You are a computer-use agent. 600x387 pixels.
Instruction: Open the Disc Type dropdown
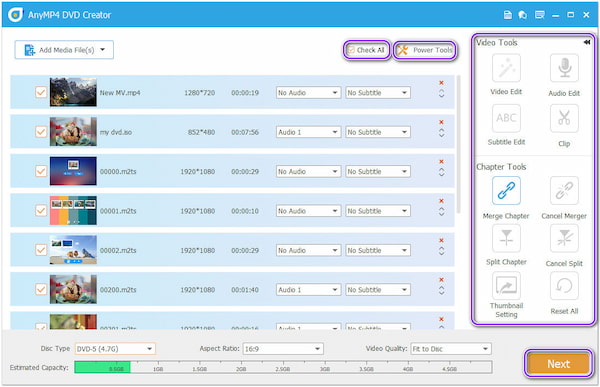[x=115, y=349]
